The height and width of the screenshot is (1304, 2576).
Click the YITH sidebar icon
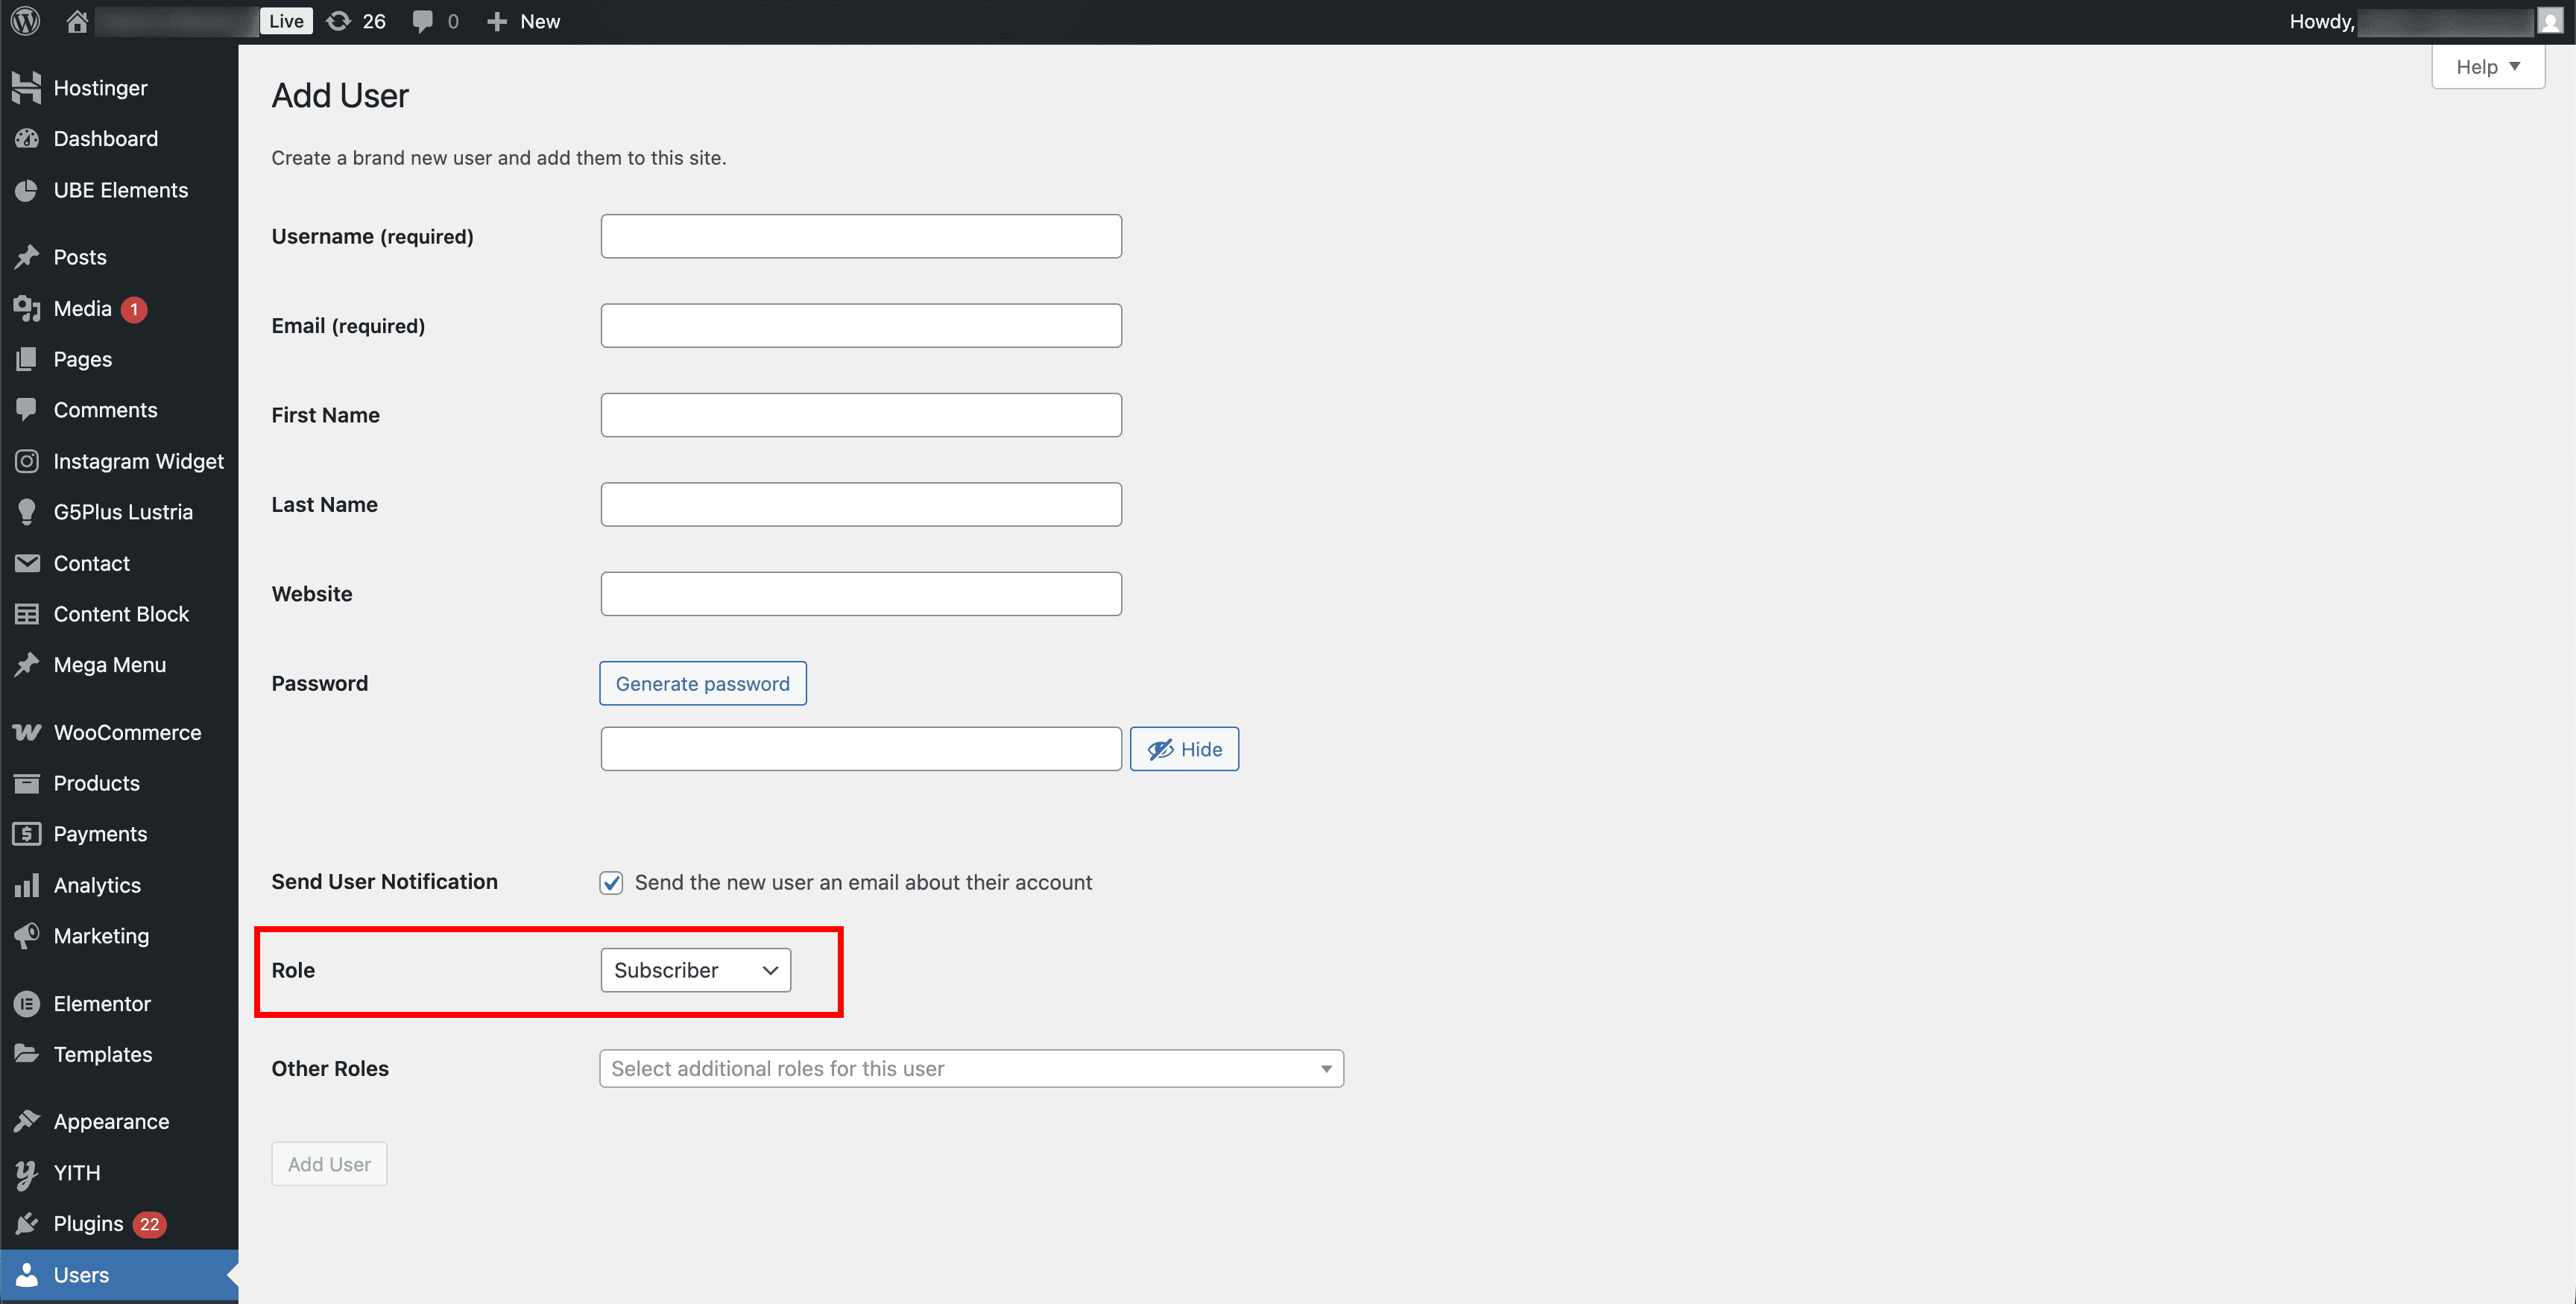(x=27, y=1173)
